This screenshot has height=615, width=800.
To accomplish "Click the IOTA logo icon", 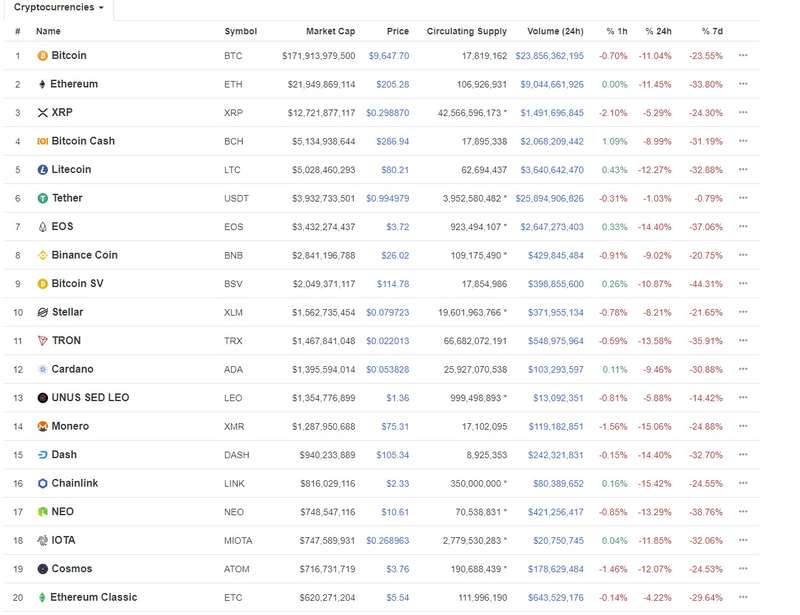I will (x=40, y=540).
